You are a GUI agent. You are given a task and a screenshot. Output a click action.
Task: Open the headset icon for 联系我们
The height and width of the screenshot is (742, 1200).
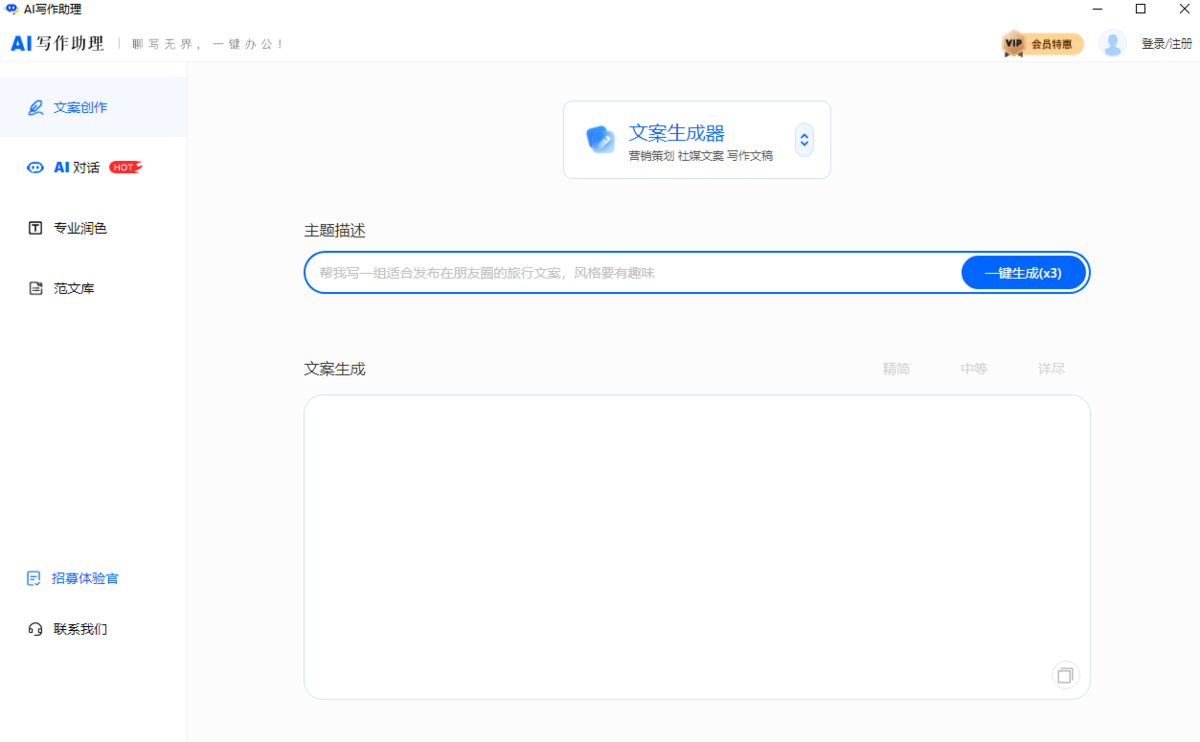[x=33, y=628]
